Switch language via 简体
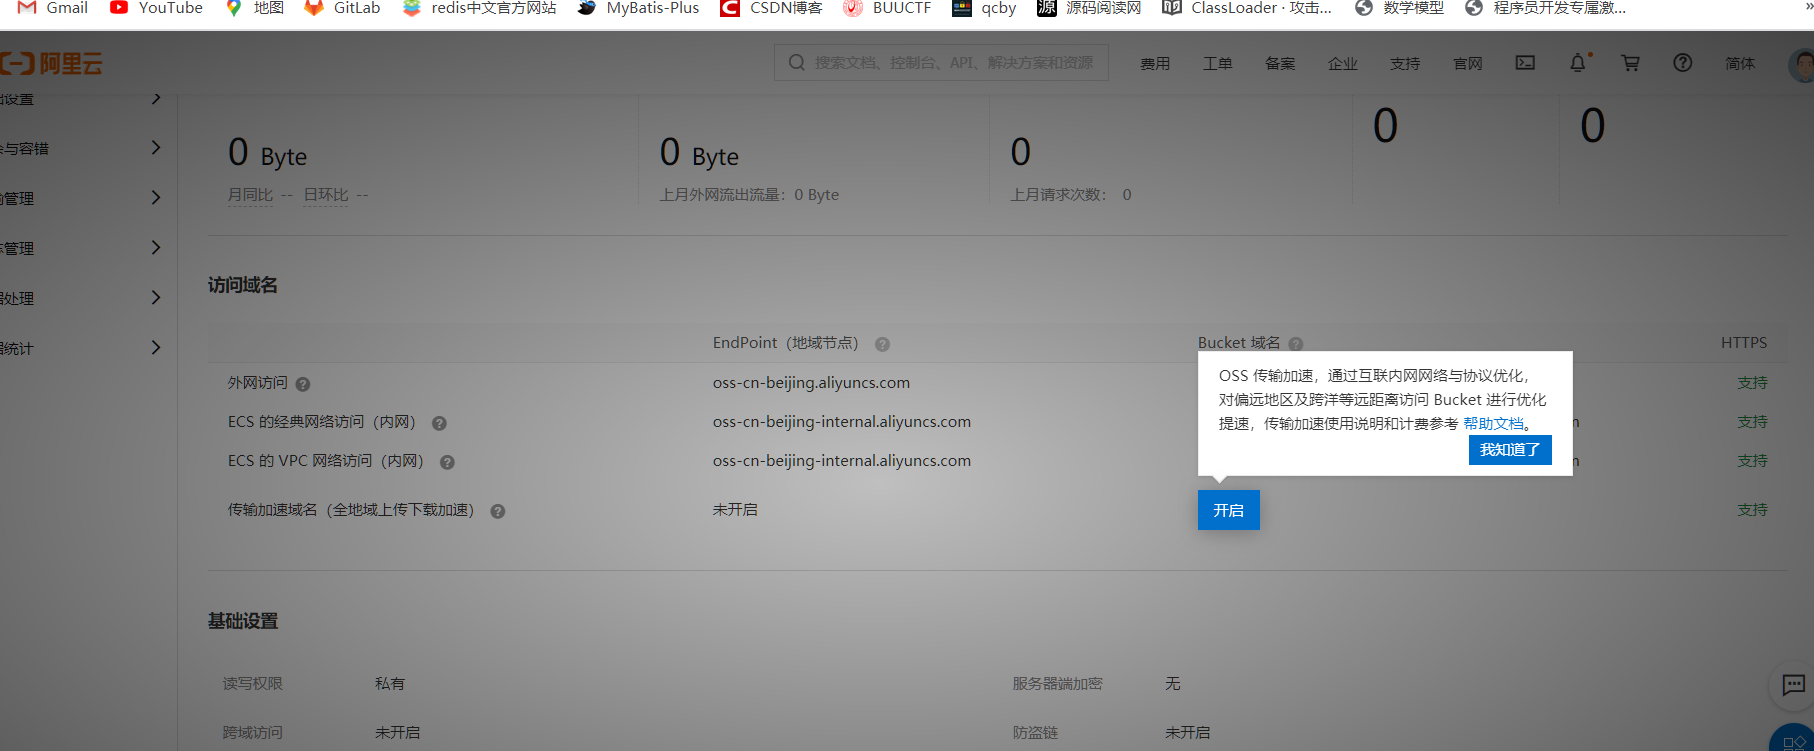1814x751 pixels. [x=1740, y=63]
